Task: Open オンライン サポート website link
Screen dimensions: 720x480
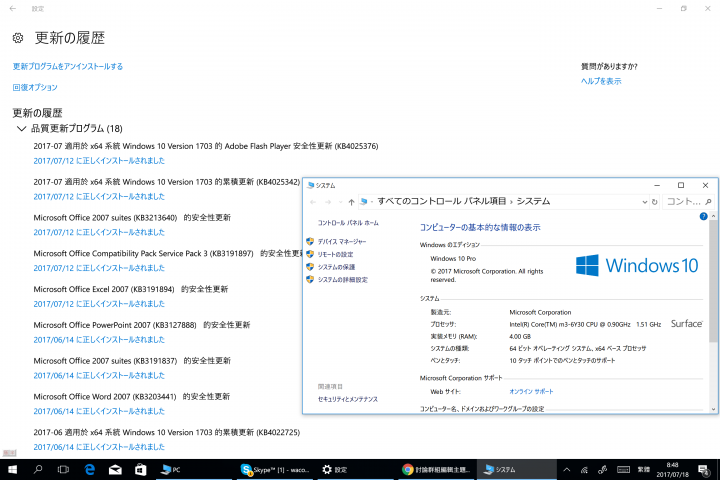Action: coord(531,392)
